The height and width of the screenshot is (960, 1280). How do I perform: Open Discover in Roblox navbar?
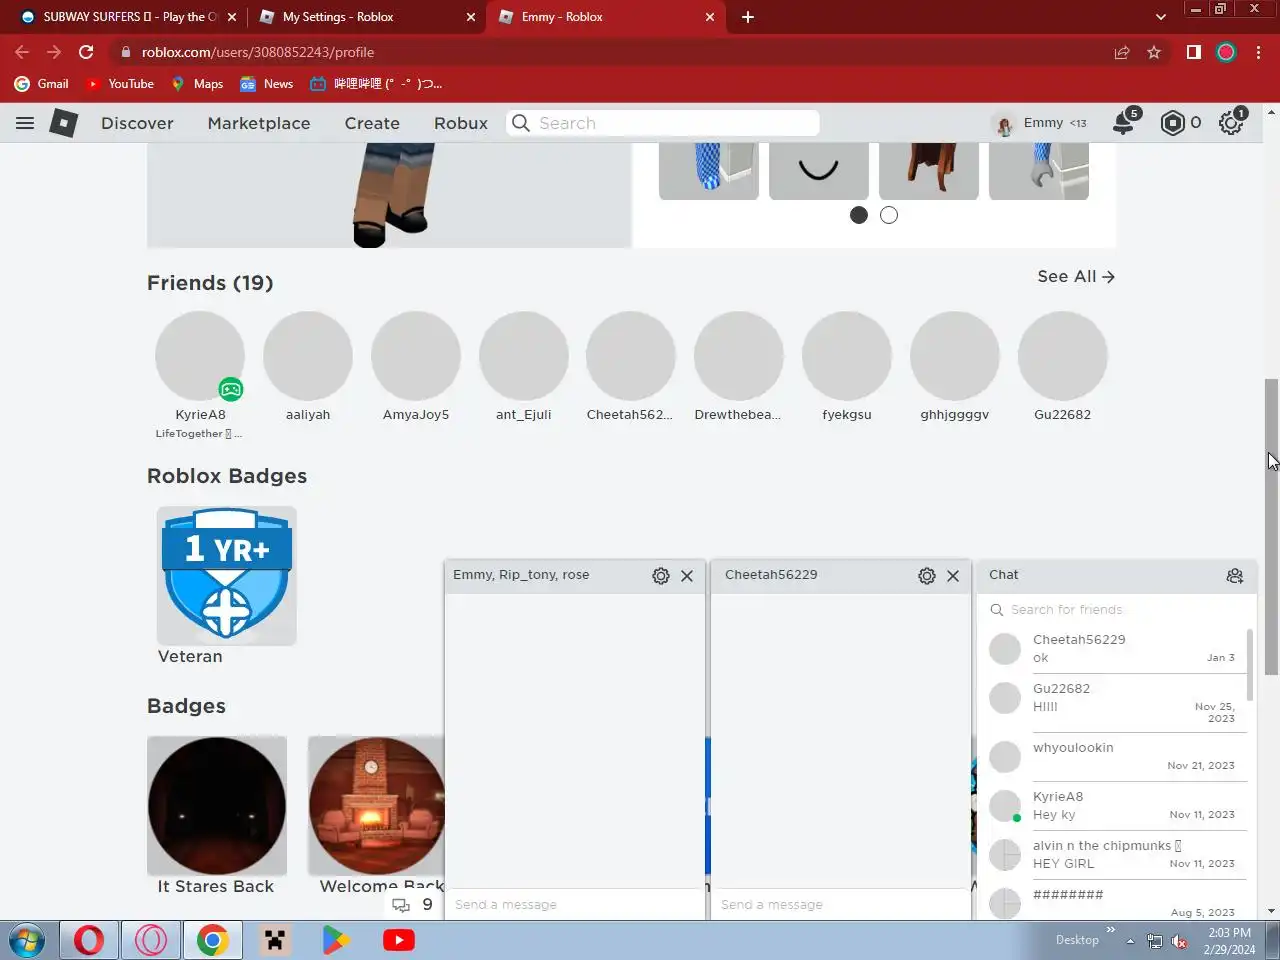(137, 123)
